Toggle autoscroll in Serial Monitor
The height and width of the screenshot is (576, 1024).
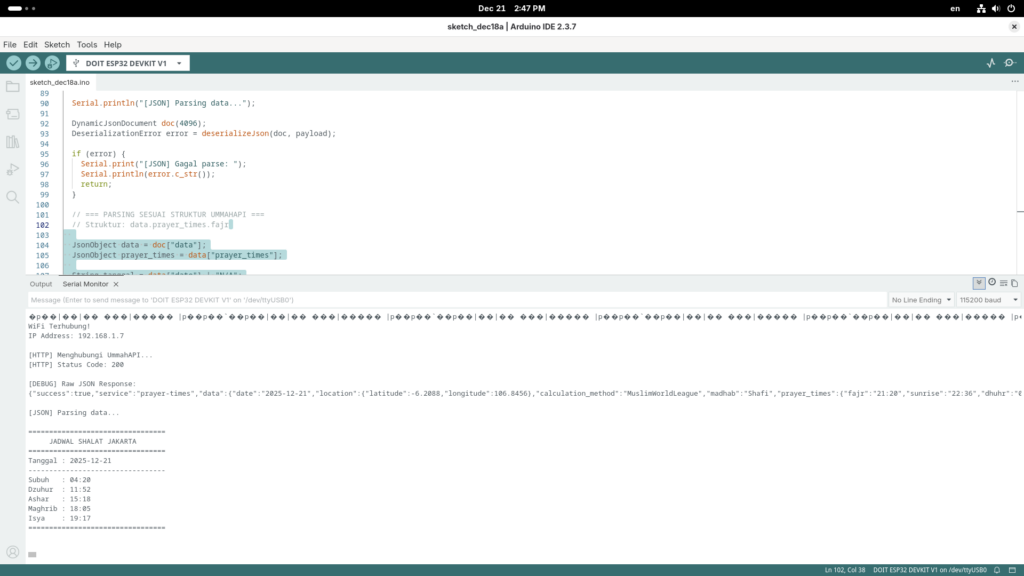979,283
